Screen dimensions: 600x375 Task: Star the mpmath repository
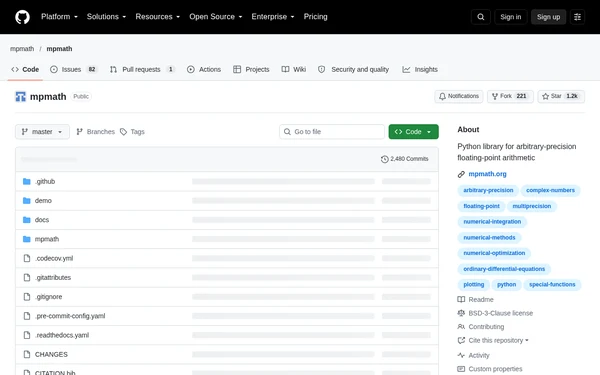561,96
